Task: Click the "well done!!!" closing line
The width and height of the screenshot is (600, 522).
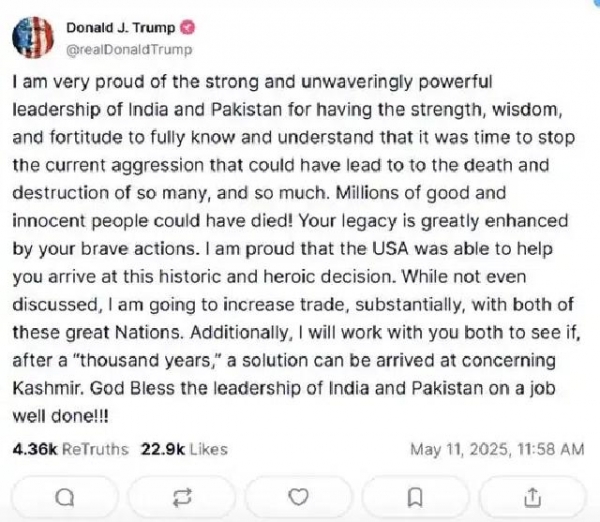Action: [x=60, y=416]
